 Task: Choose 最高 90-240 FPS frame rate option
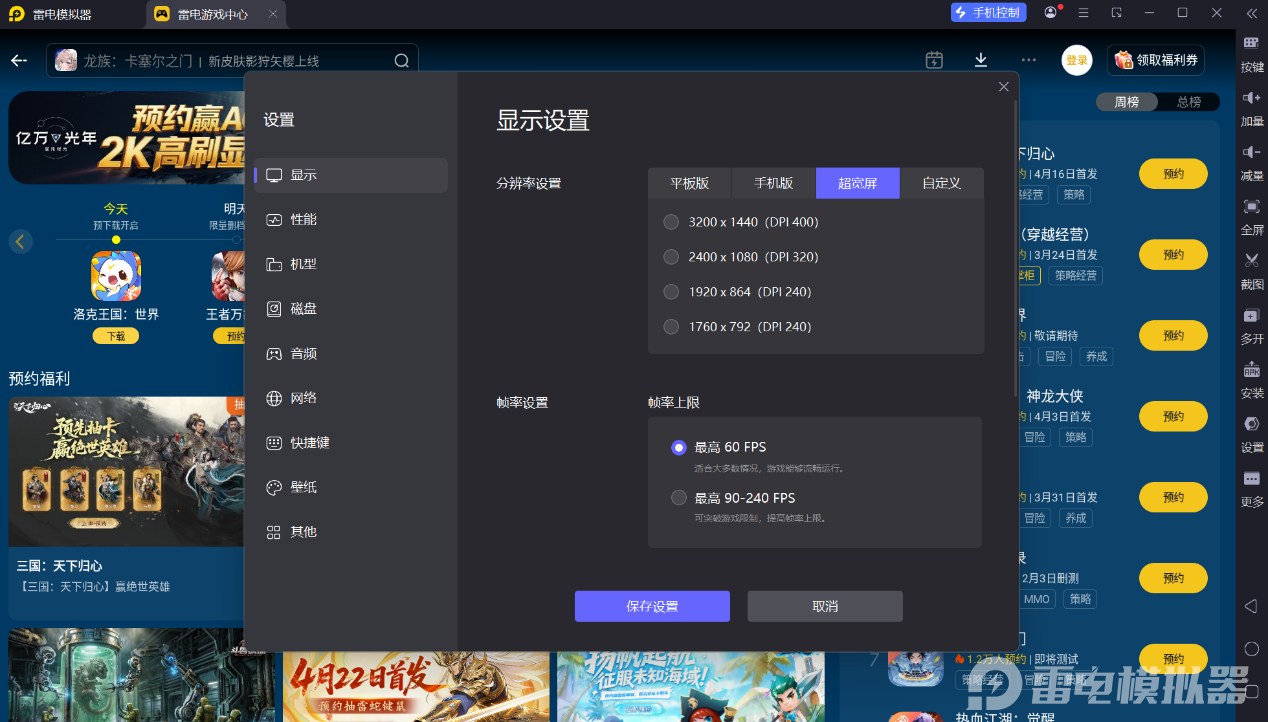[679, 498]
